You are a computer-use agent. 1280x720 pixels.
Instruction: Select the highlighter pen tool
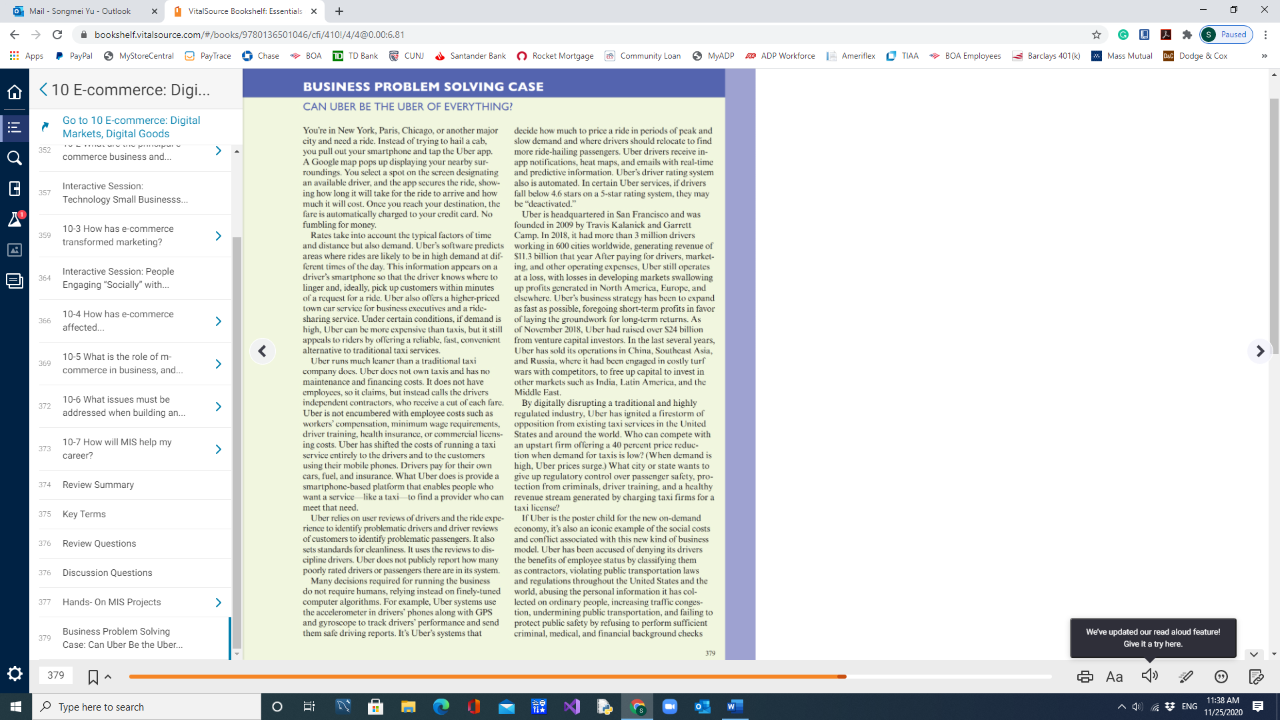coord(1186,677)
